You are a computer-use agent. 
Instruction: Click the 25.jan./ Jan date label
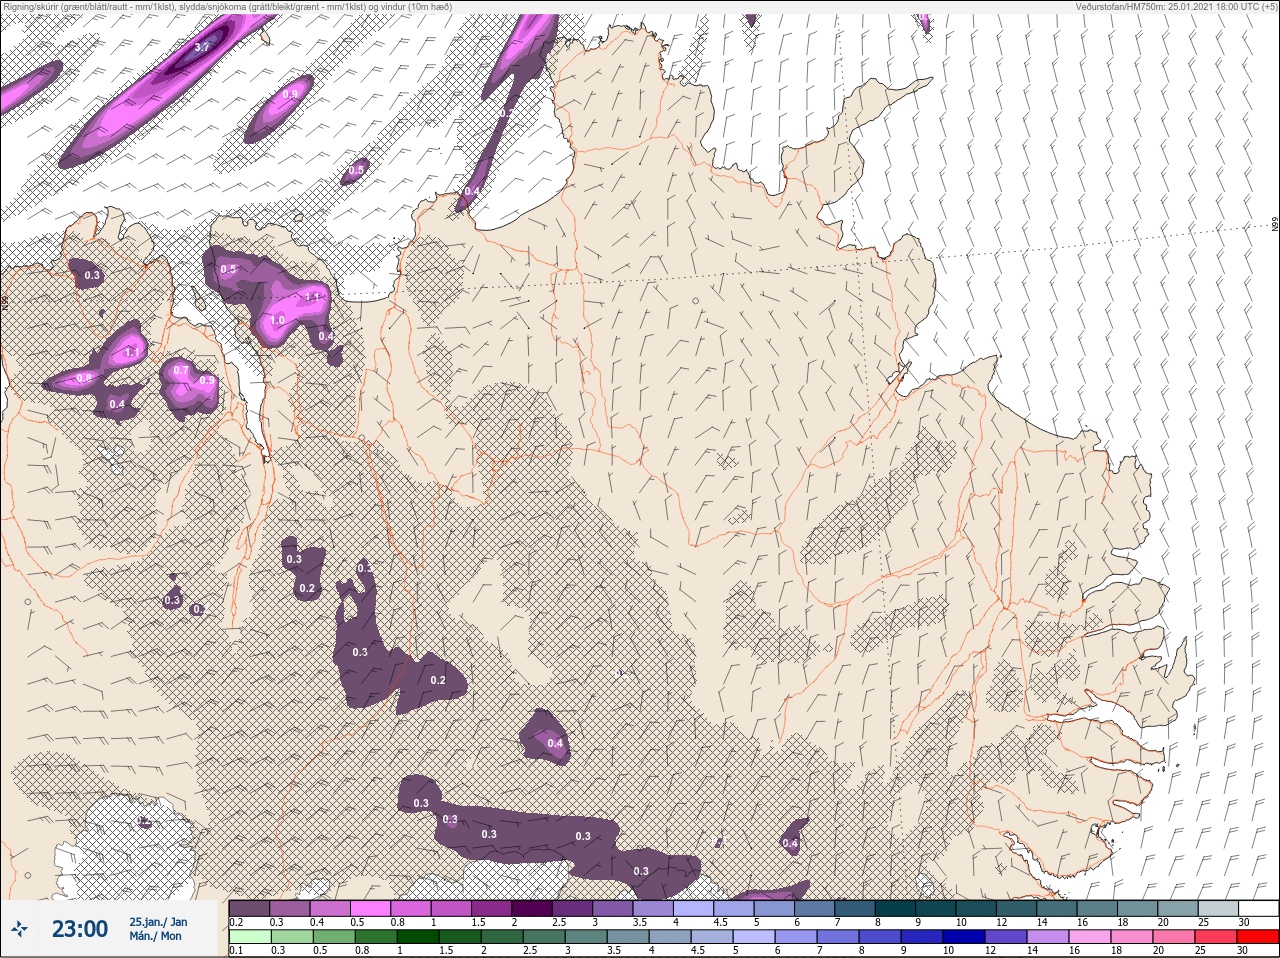157,922
